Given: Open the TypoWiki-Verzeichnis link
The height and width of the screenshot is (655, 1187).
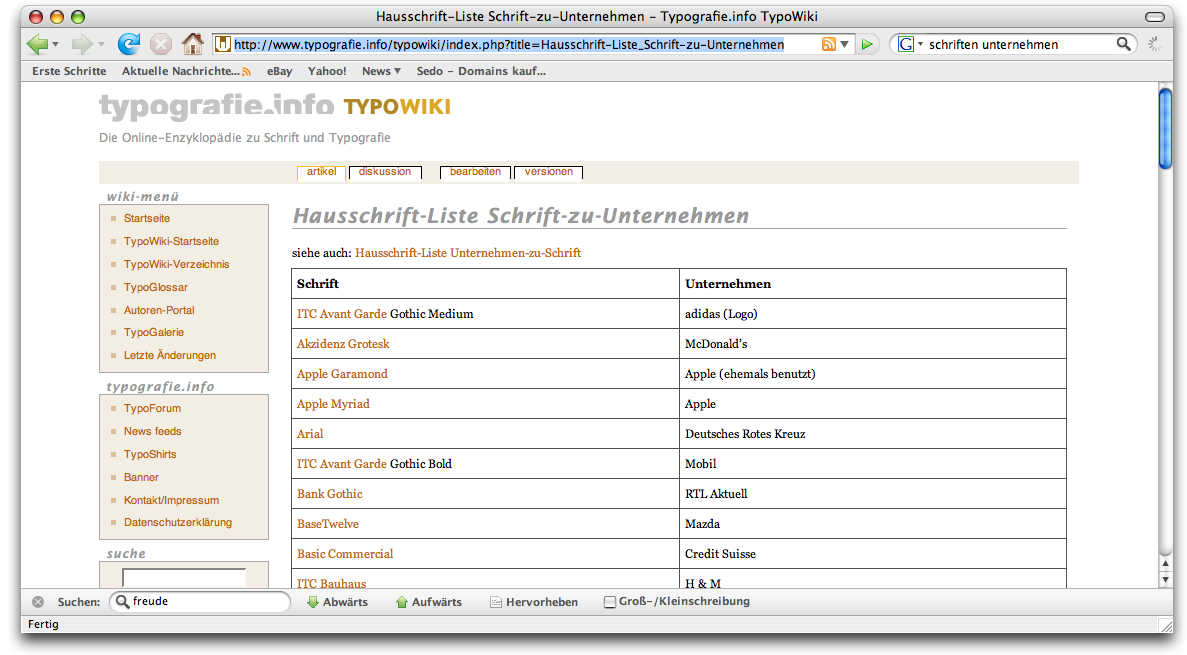Looking at the screenshot, I should click(176, 264).
